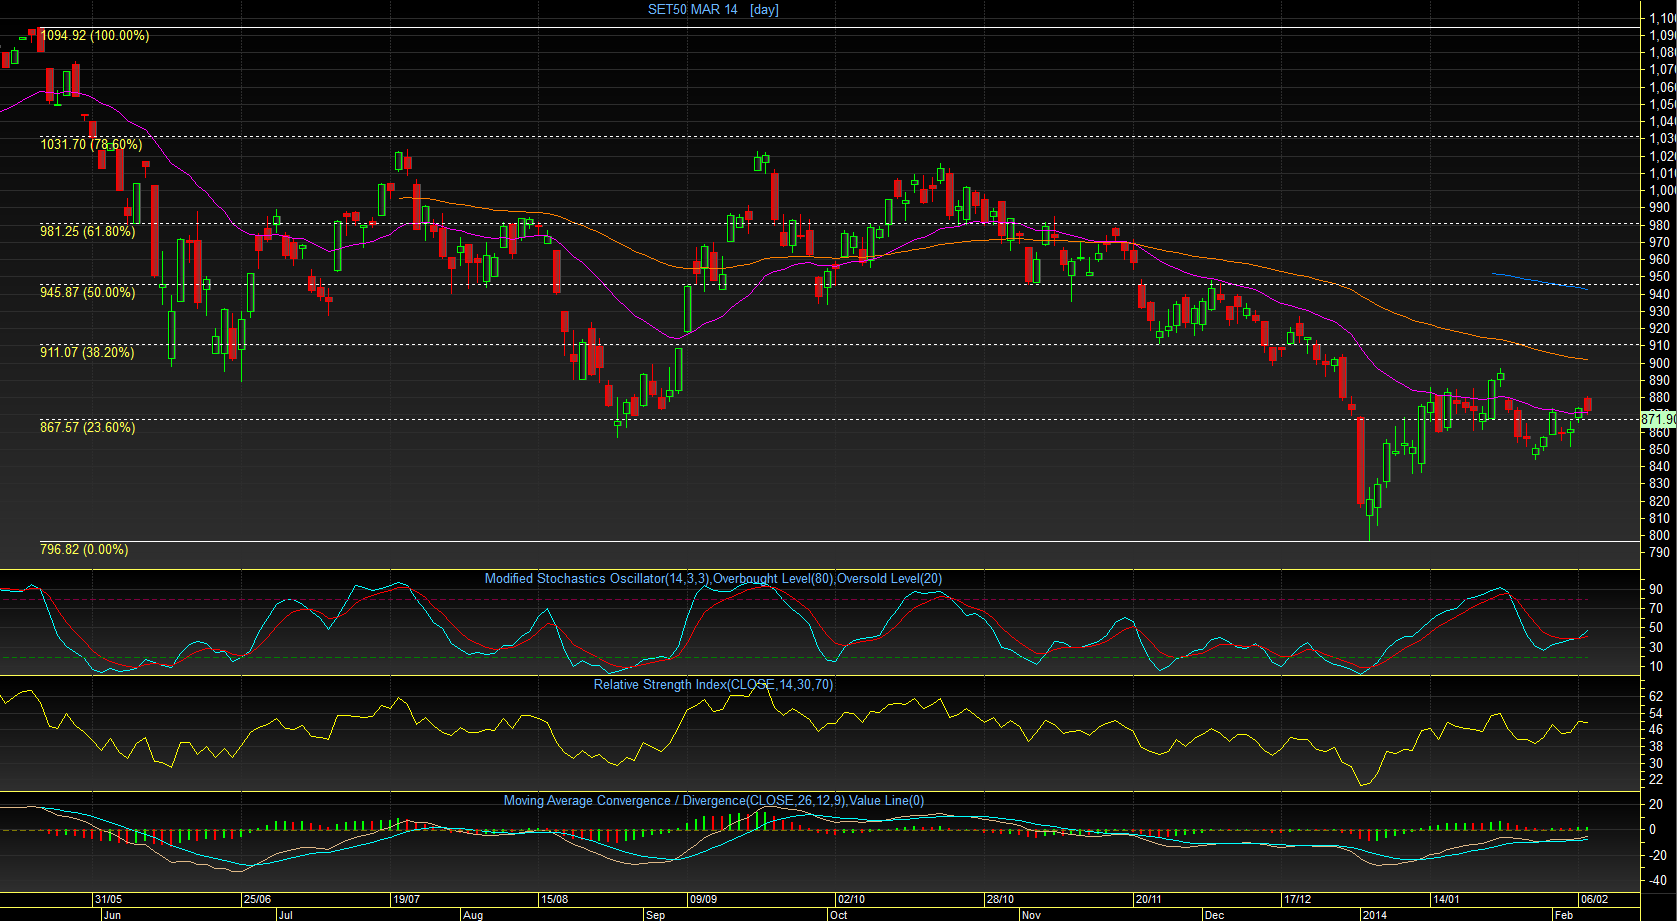Click the '10' level on the Stochastics axis
1677x921 pixels.
(x=1656, y=667)
